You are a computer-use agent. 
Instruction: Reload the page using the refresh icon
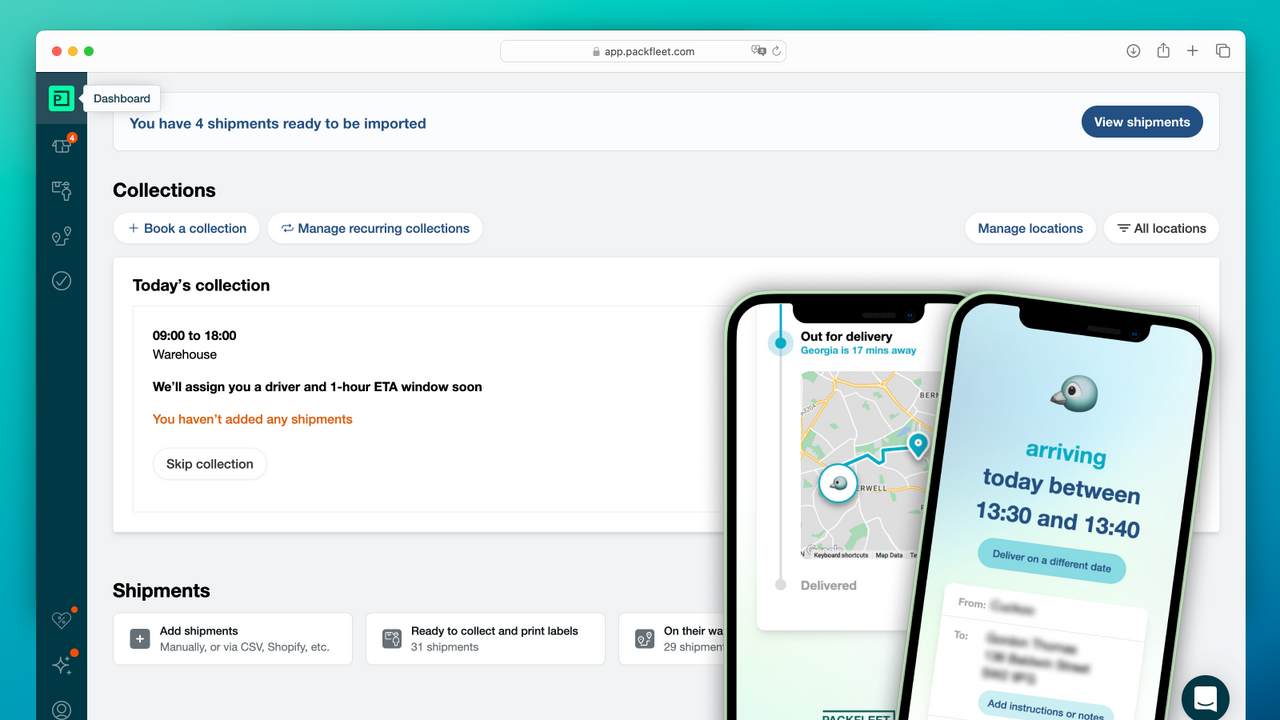pyautogui.click(x=776, y=51)
